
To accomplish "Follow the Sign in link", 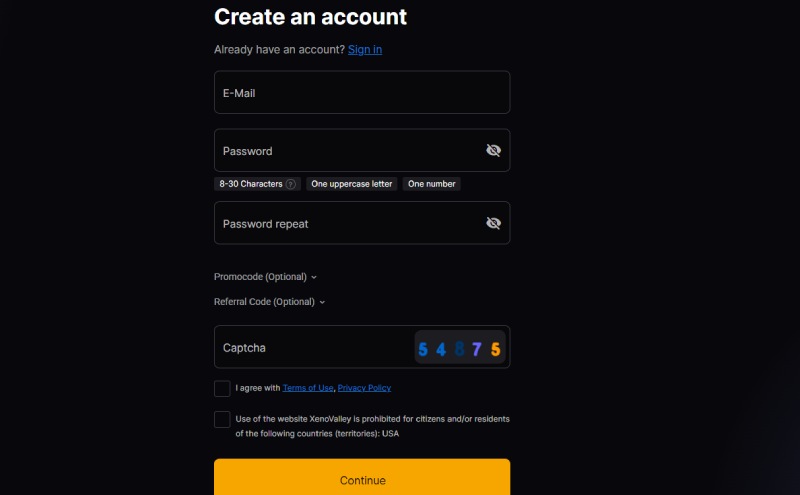I will 365,49.
